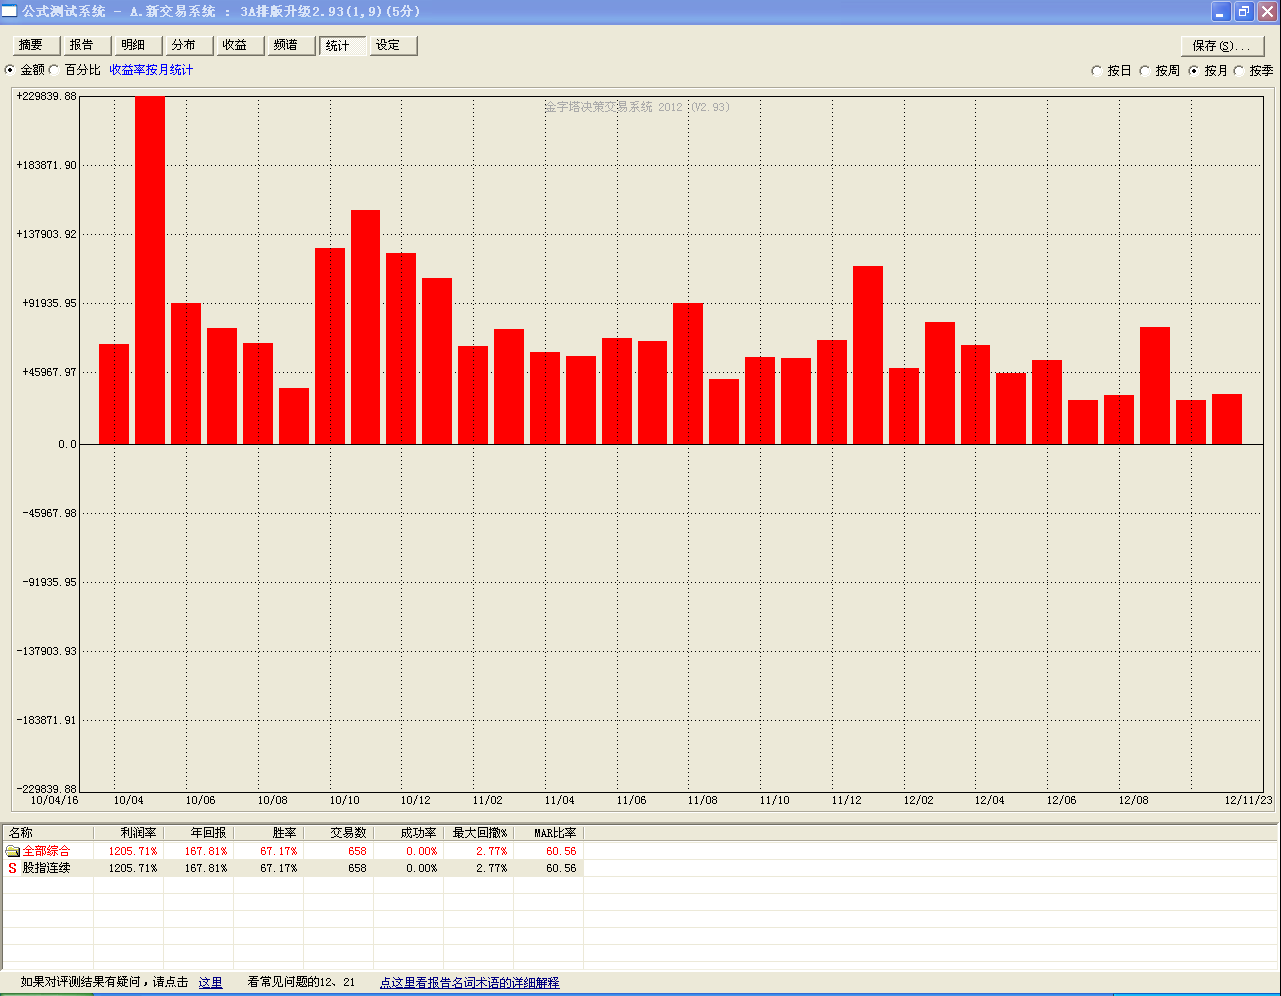Viewport: 1281px width, 996px height.
Task: Open the 设定 tab
Action: click(393, 45)
